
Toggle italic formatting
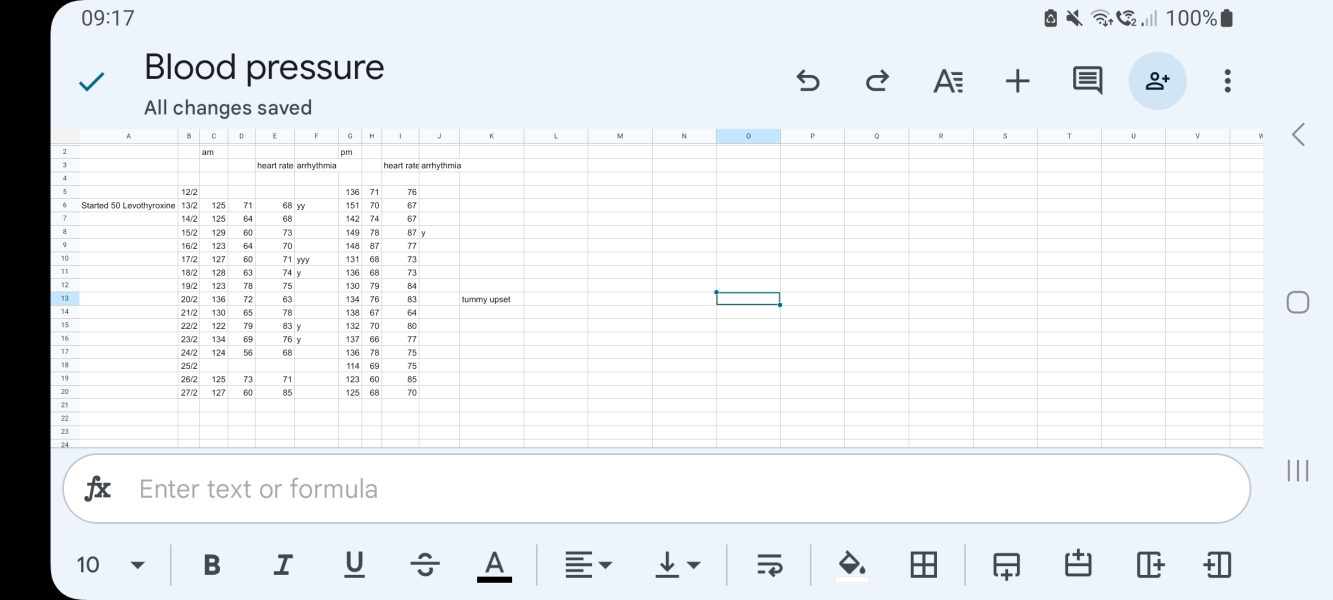pyautogui.click(x=283, y=565)
